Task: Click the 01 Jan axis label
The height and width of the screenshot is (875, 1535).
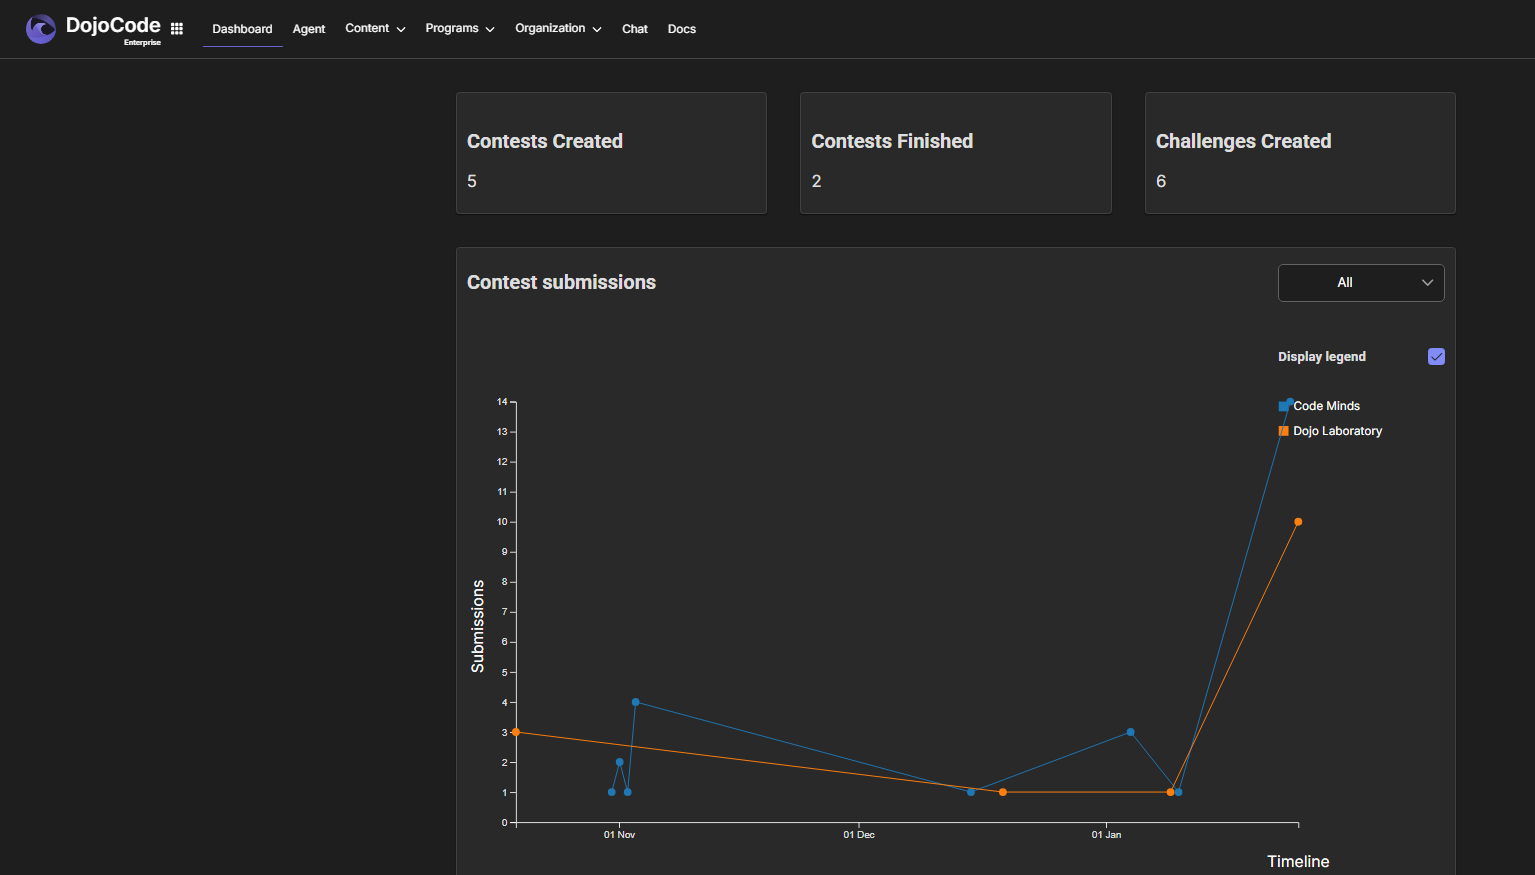Action: (x=1106, y=835)
